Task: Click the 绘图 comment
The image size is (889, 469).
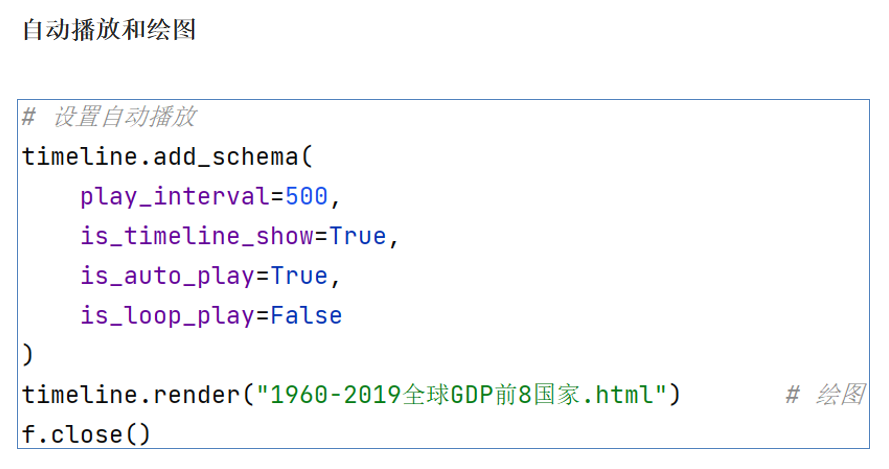Action: [838, 395]
